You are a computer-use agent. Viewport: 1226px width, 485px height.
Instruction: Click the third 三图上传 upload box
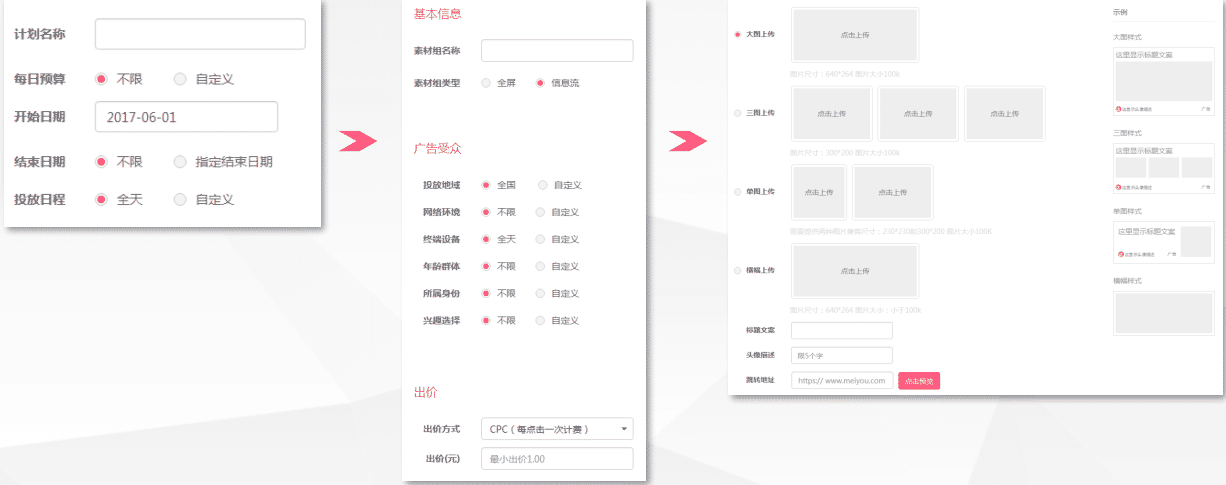pos(1004,113)
